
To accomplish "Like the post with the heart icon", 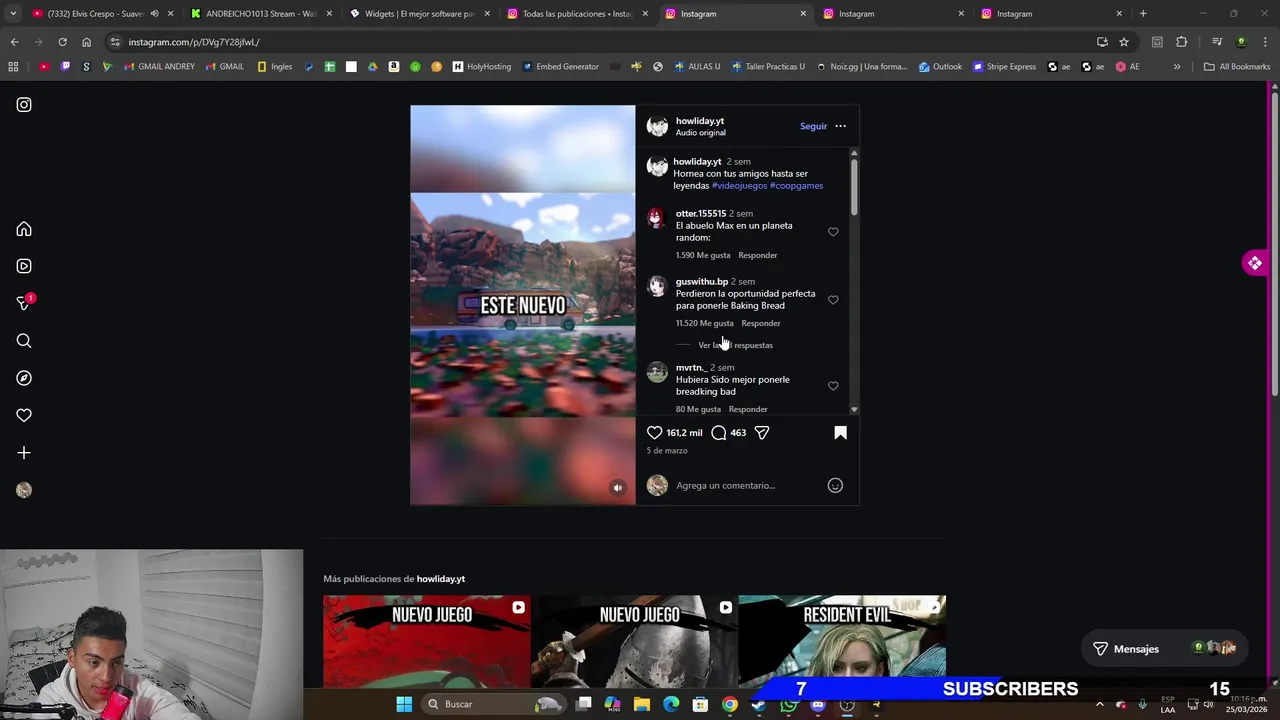I will (x=654, y=432).
